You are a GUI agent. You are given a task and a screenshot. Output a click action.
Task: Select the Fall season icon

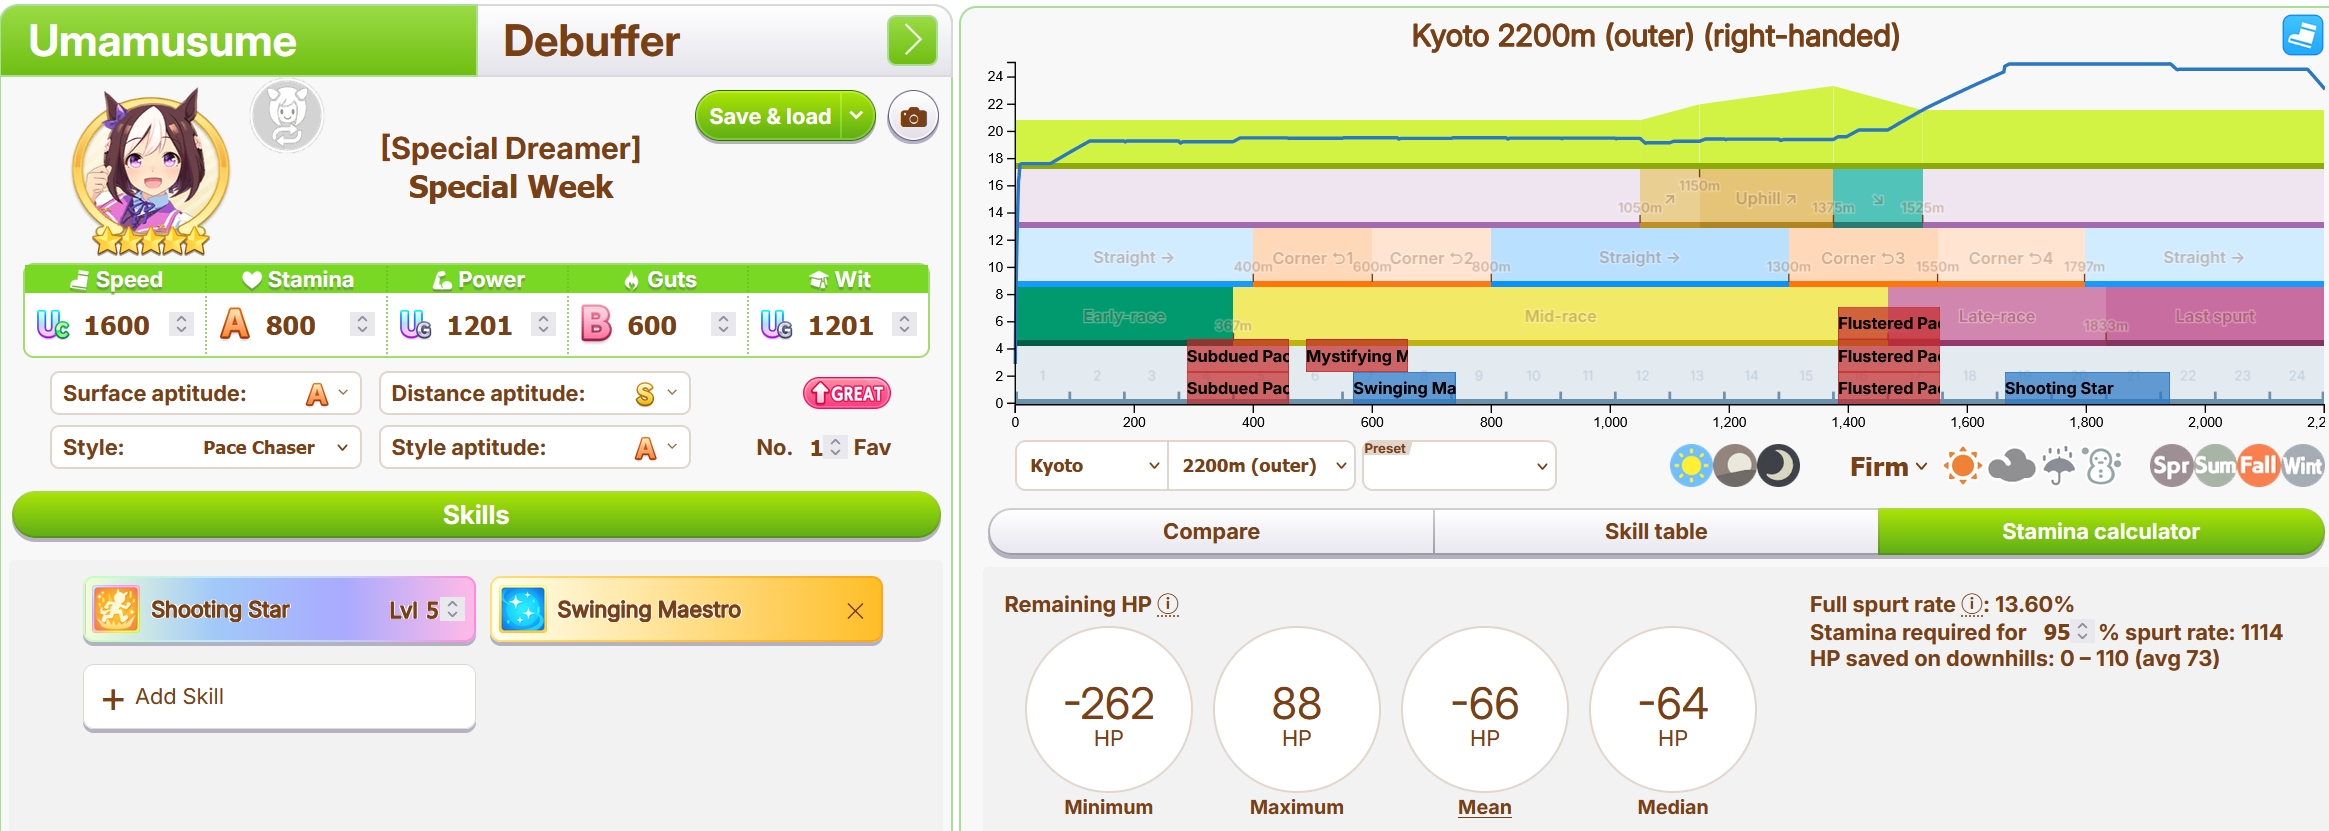2258,466
